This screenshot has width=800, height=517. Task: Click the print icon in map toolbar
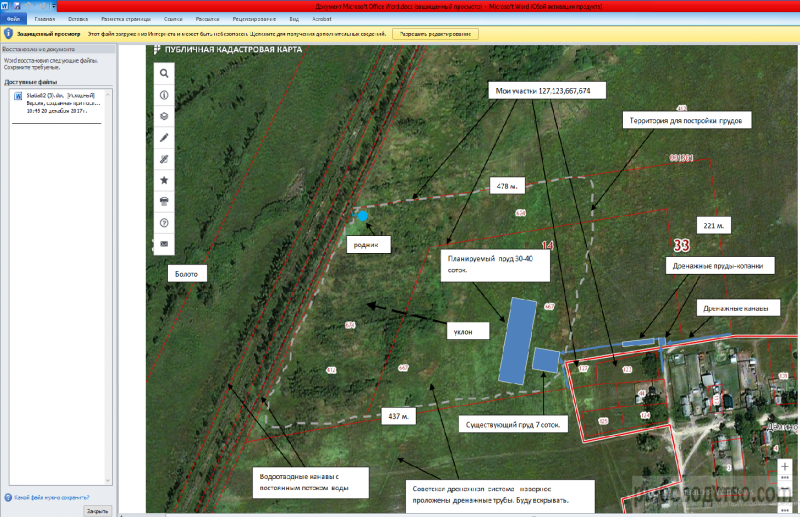164,201
